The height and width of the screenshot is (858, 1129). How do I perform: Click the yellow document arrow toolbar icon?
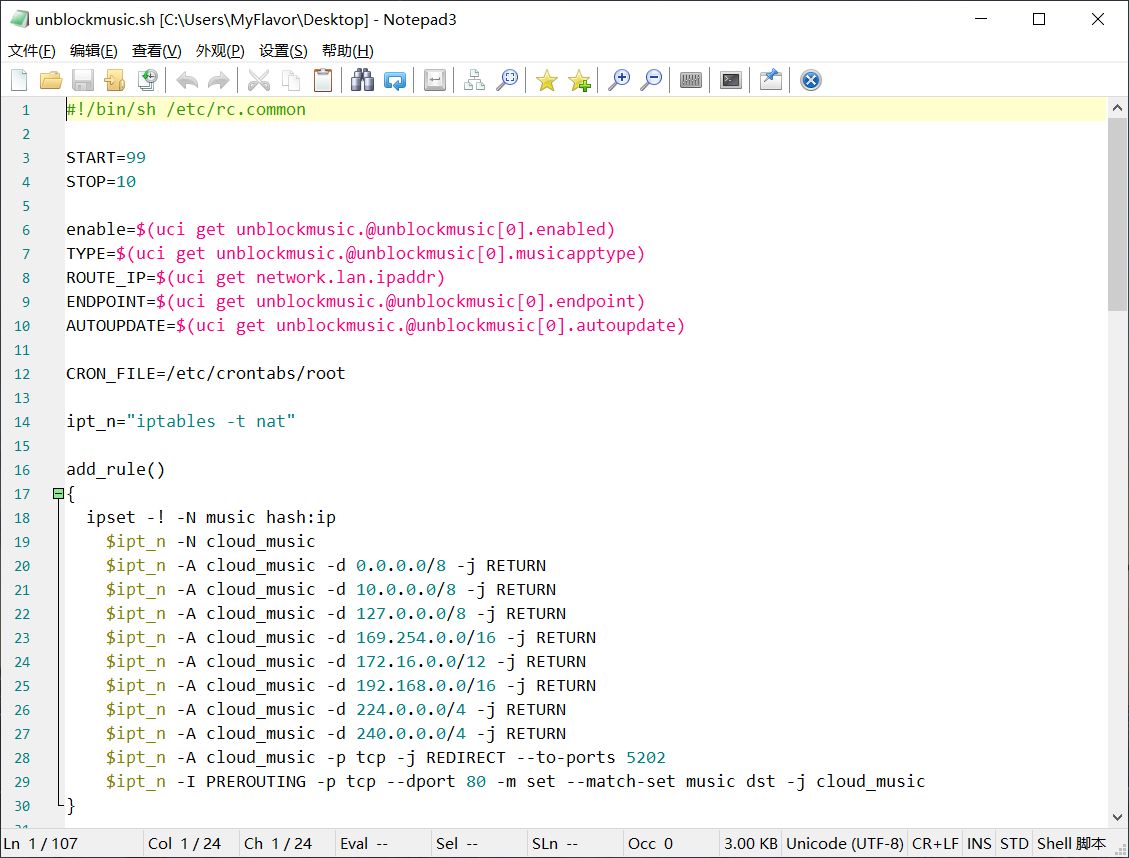(115, 80)
